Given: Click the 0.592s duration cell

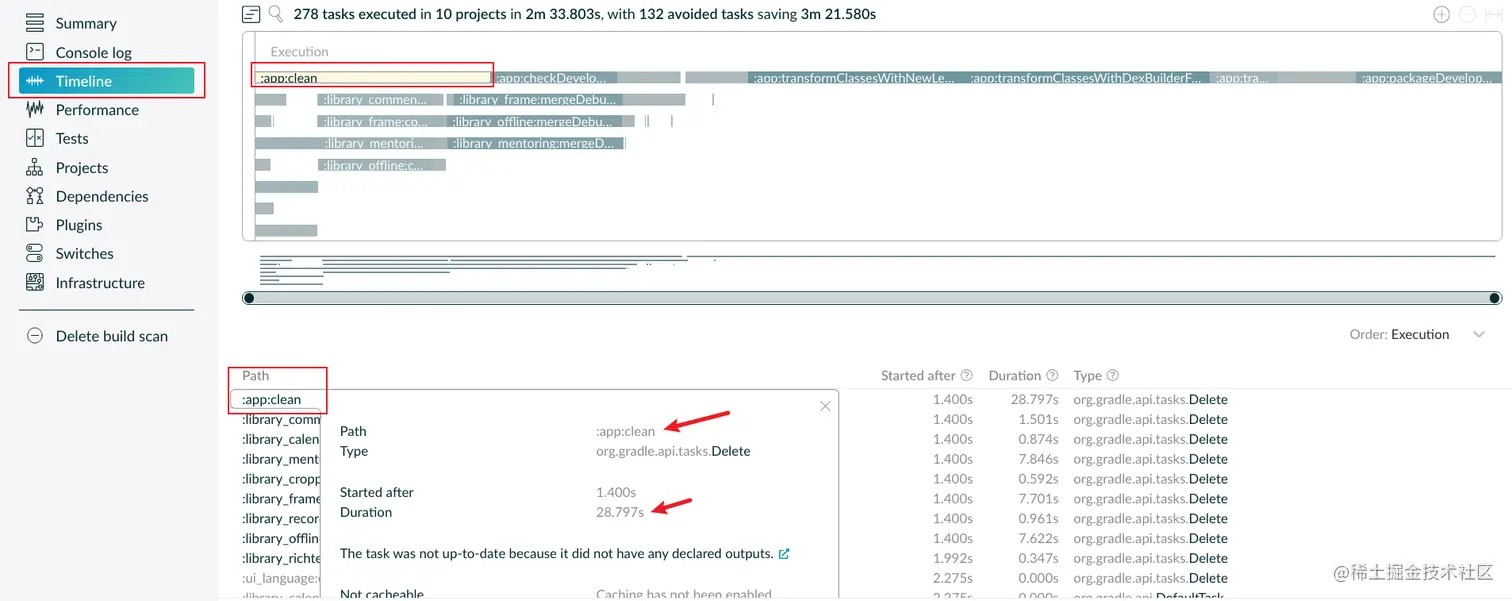Looking at the screenshot, I should tap(1038, 479).
